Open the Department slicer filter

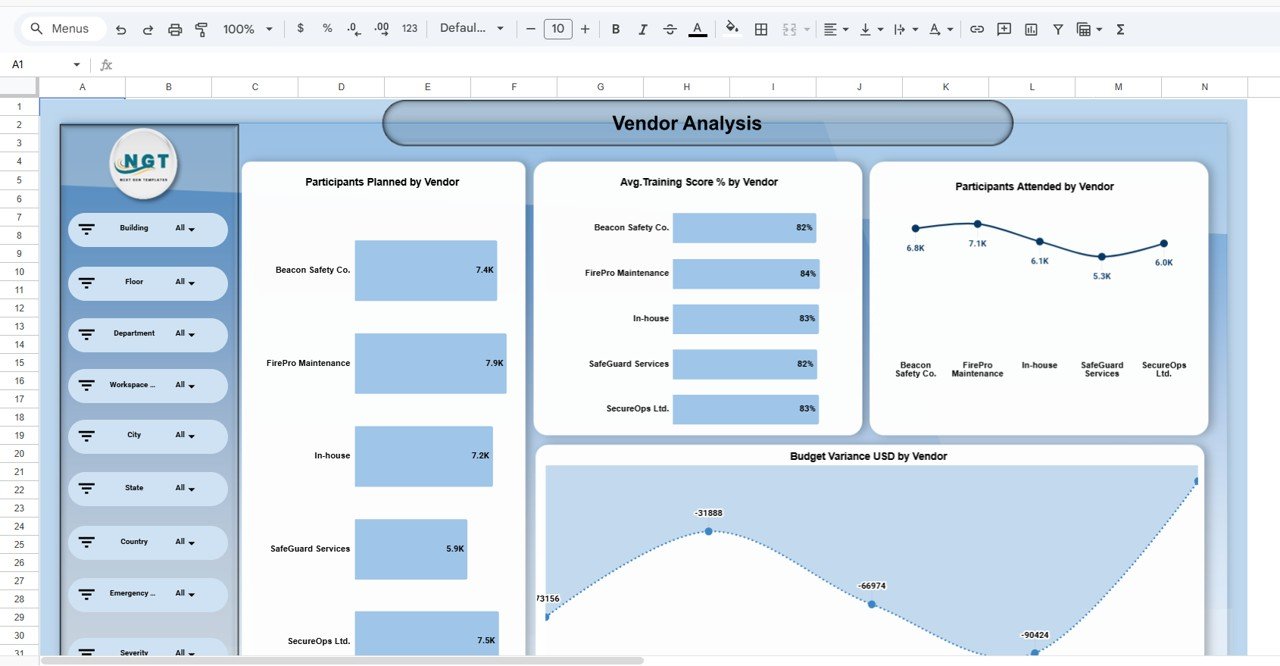(x=185, y=334)
